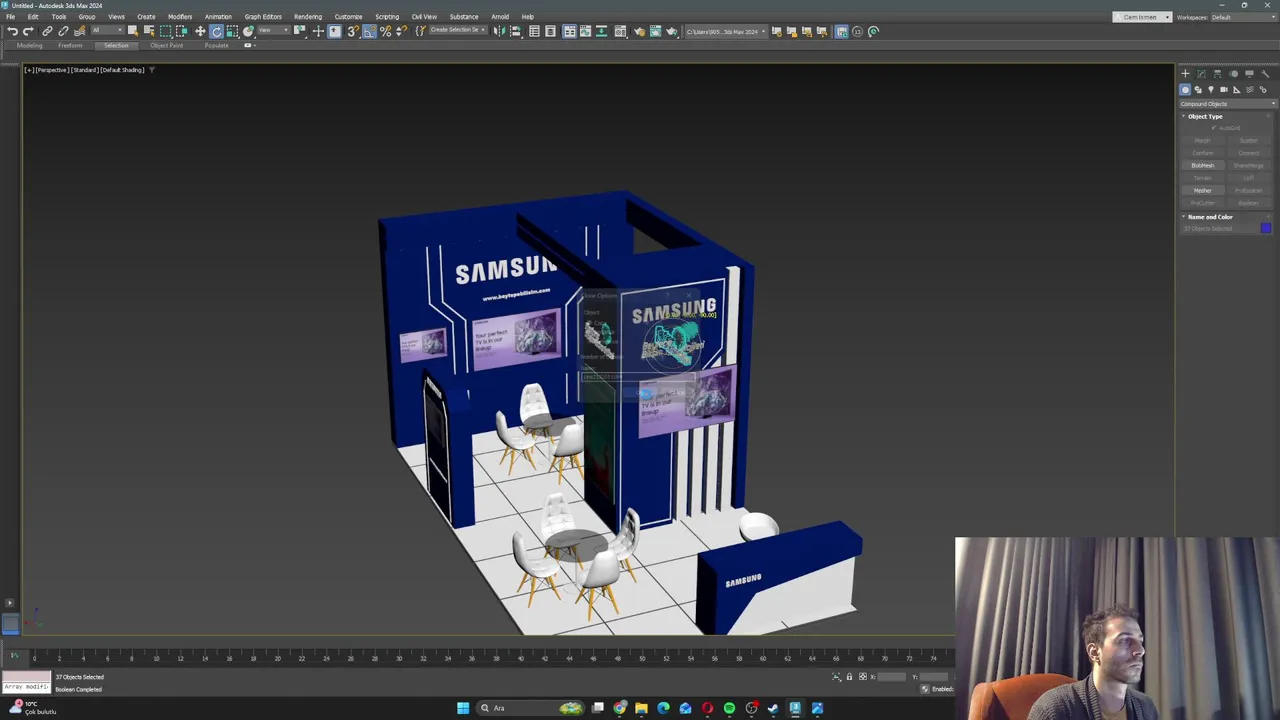
Task: Toggle Window/Crossing selection mode
Action: pyautogui.click(x=182, y=31)
